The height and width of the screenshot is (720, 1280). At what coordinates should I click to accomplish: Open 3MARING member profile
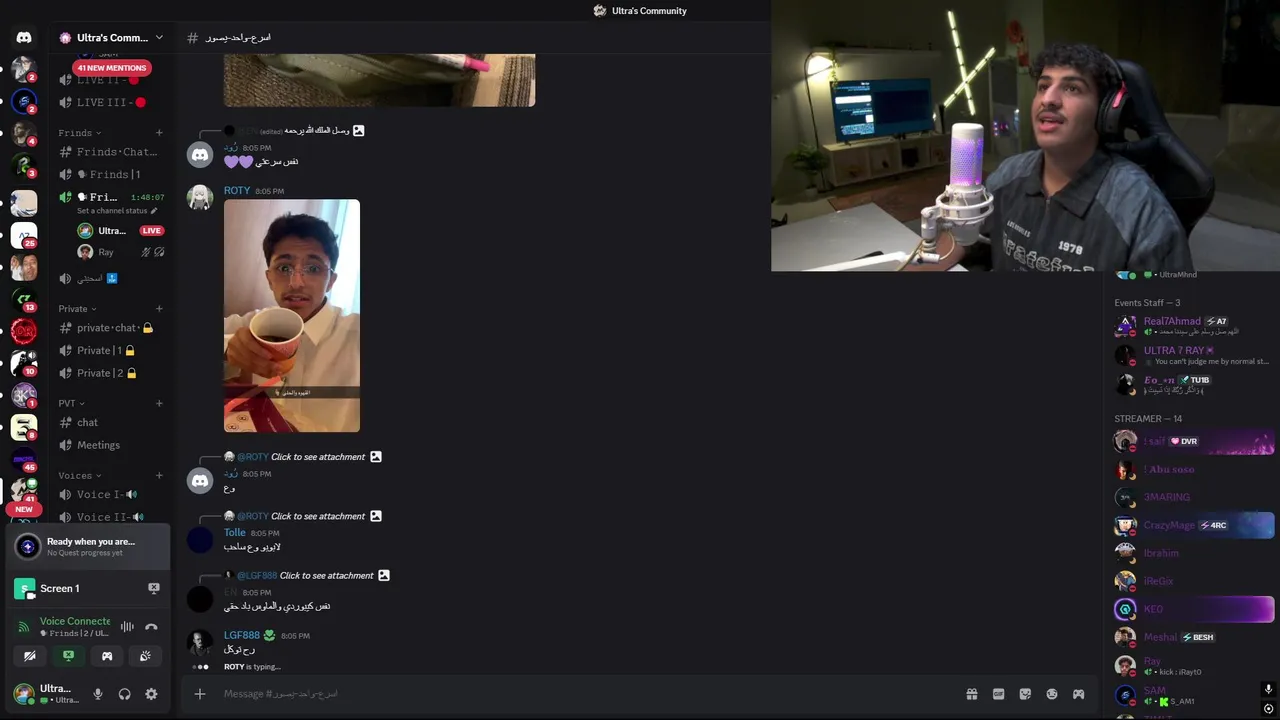click(x=1192, y=497)
